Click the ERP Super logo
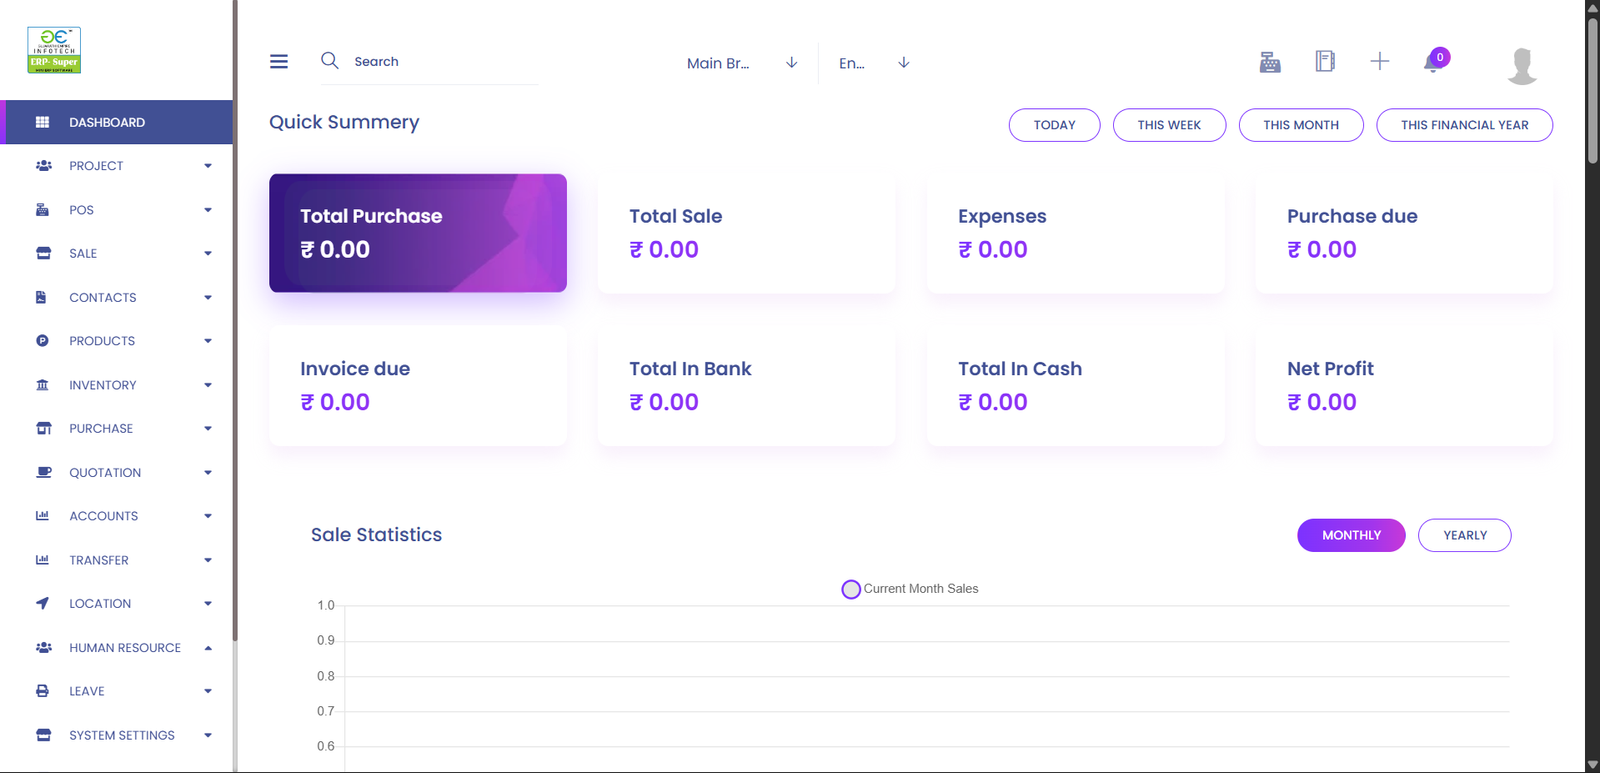 point(54,50)
